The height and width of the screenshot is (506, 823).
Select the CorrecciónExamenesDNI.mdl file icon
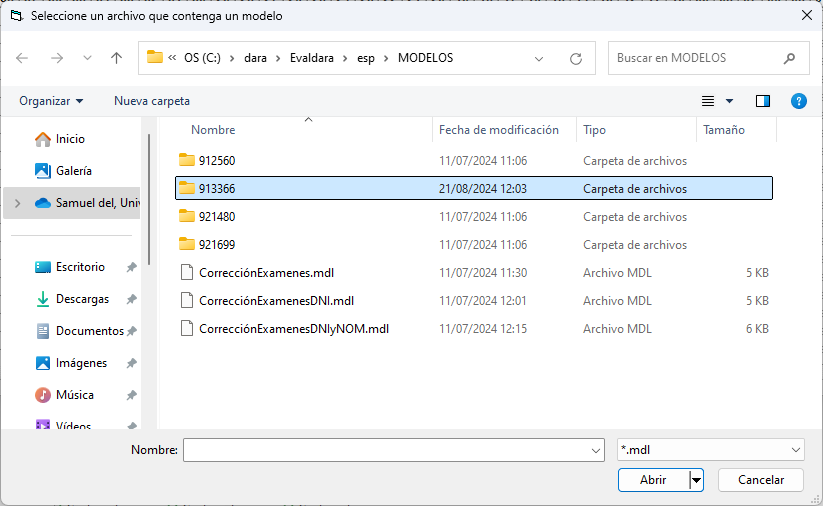[186, 300]
